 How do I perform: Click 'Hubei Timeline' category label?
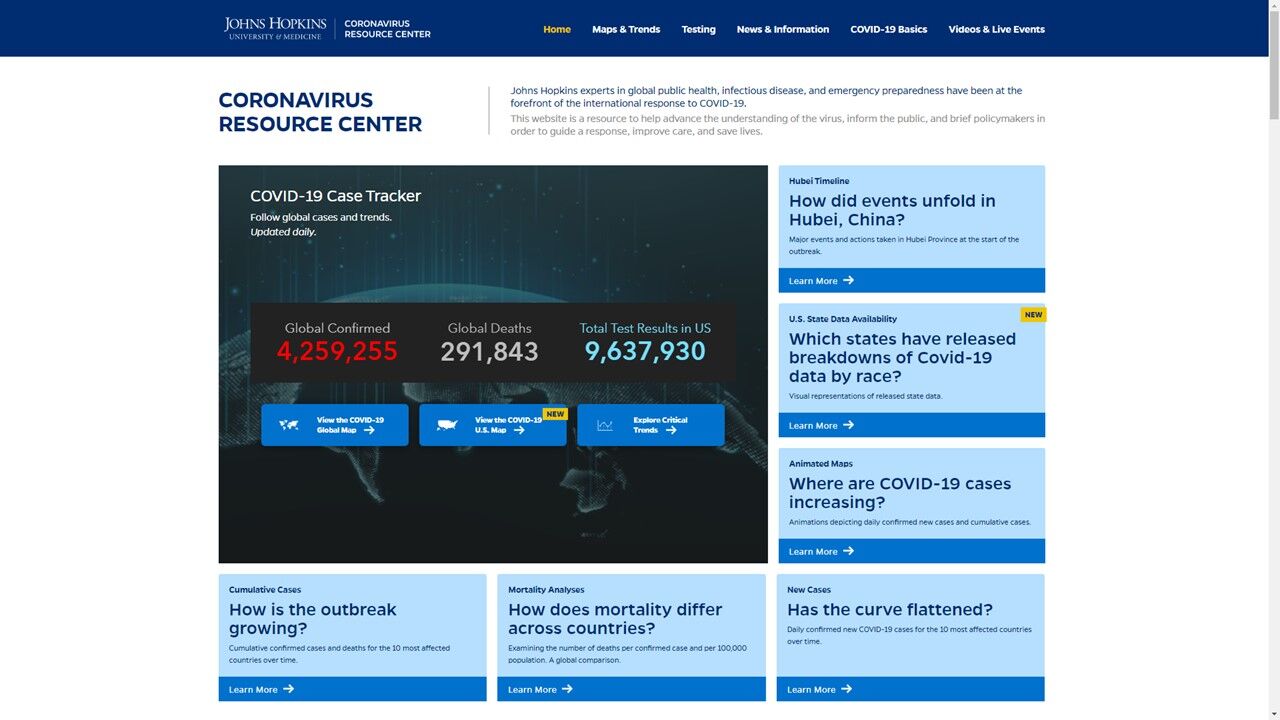819,181
